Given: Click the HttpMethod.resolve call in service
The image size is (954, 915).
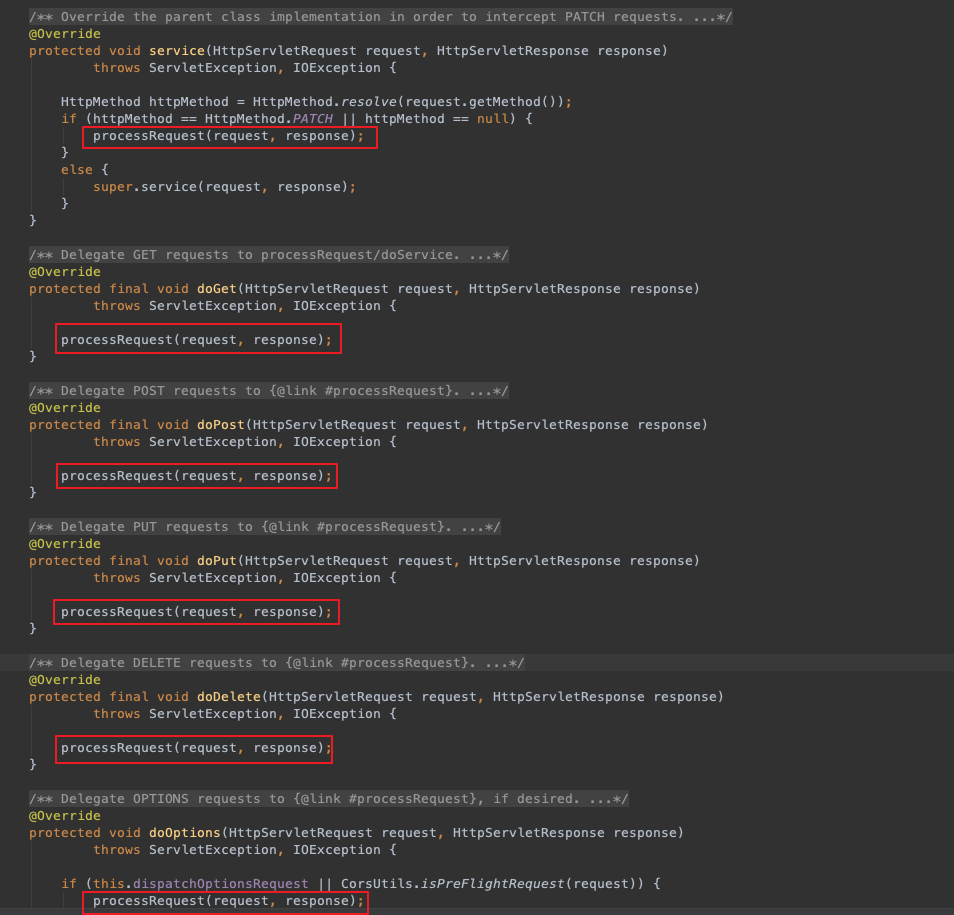Looking at the screenshot, I should [327, 101].
